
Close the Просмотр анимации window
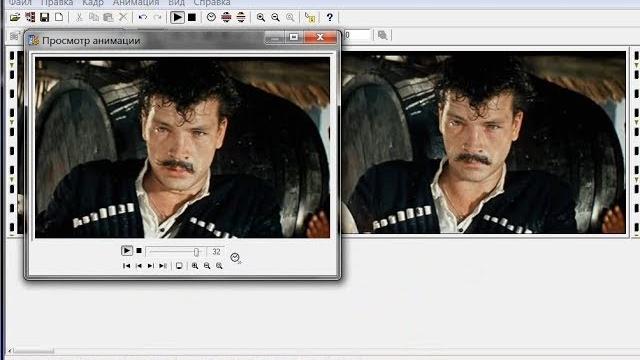(320, 37)
